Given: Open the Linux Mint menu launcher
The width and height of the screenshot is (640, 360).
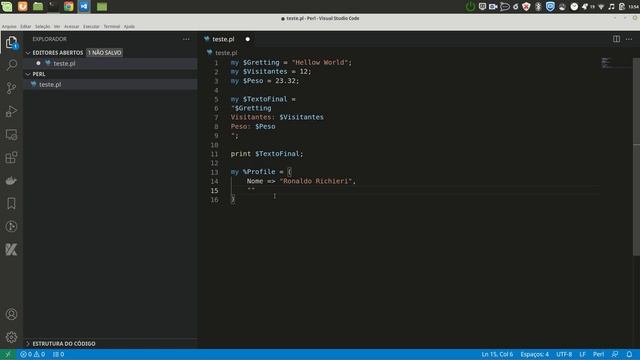Looking at the screenshot, I should coord(7,6).
